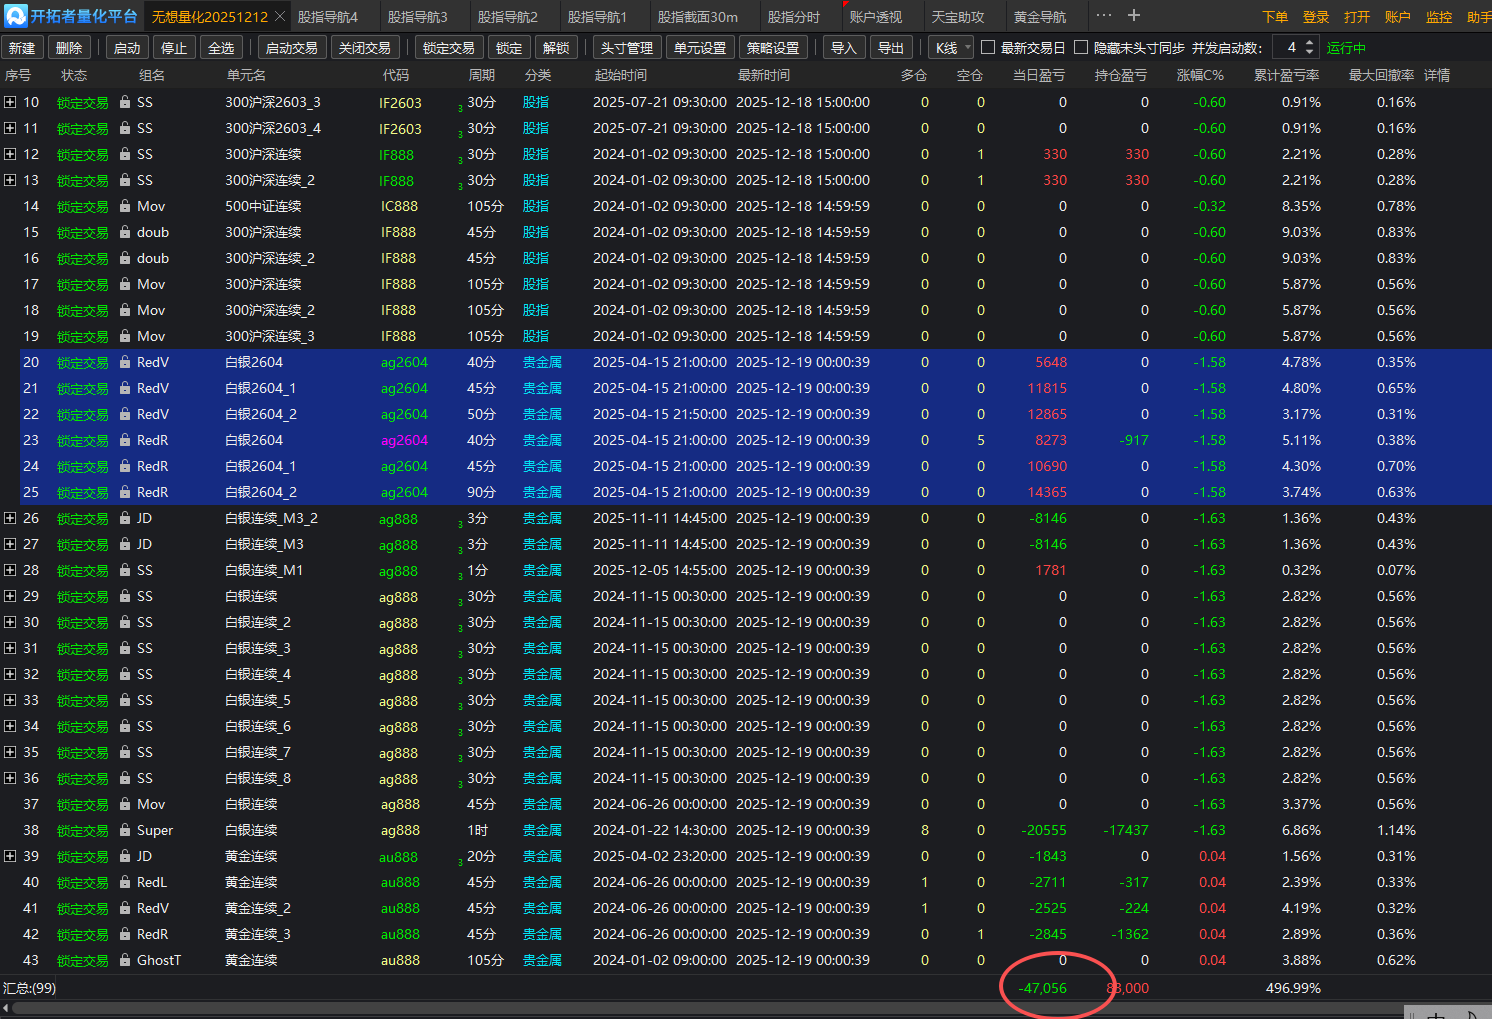The width and height of the screenshot is (1492, 1019).
Task: Expand row 39 黄金连续 JD node
Action: pos(10,856)
